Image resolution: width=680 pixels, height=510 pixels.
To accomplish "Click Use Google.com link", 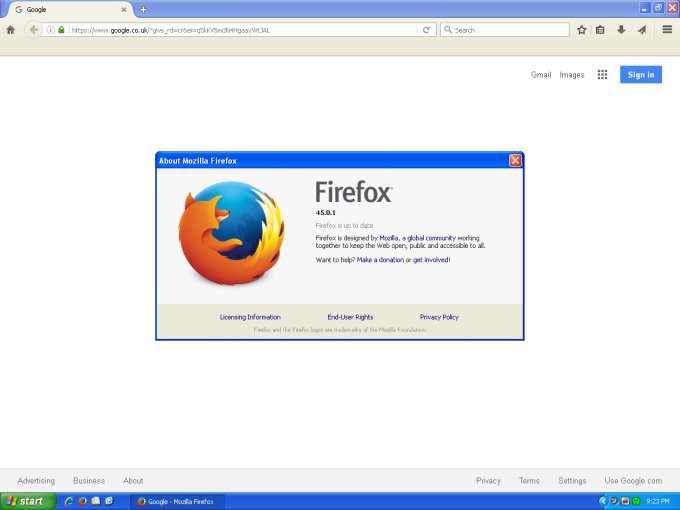I will (633, 481).
